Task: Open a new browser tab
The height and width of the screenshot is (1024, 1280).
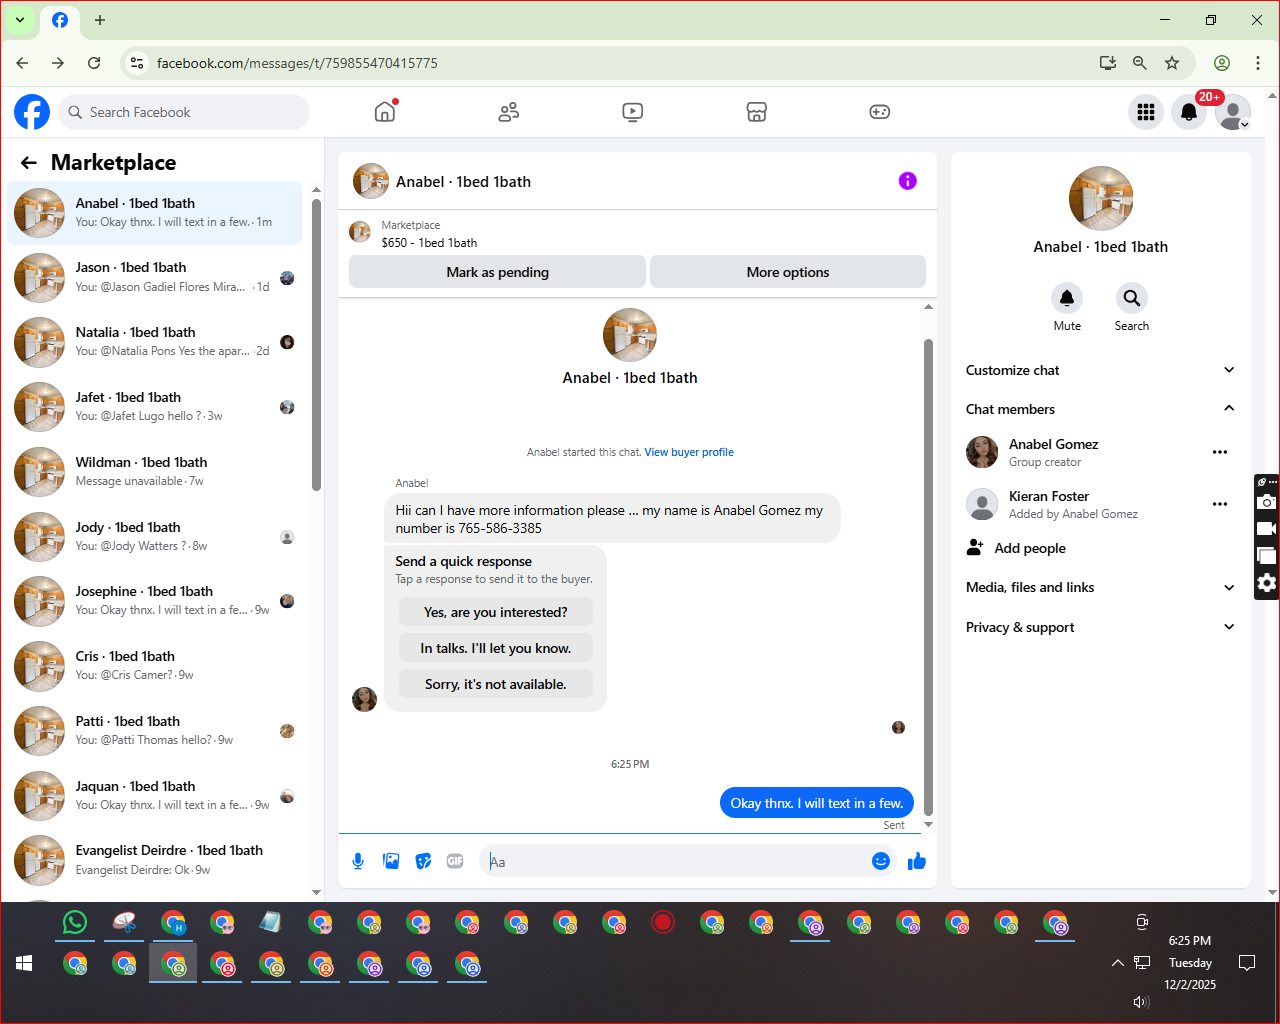Action: click(x=100, y=20)
